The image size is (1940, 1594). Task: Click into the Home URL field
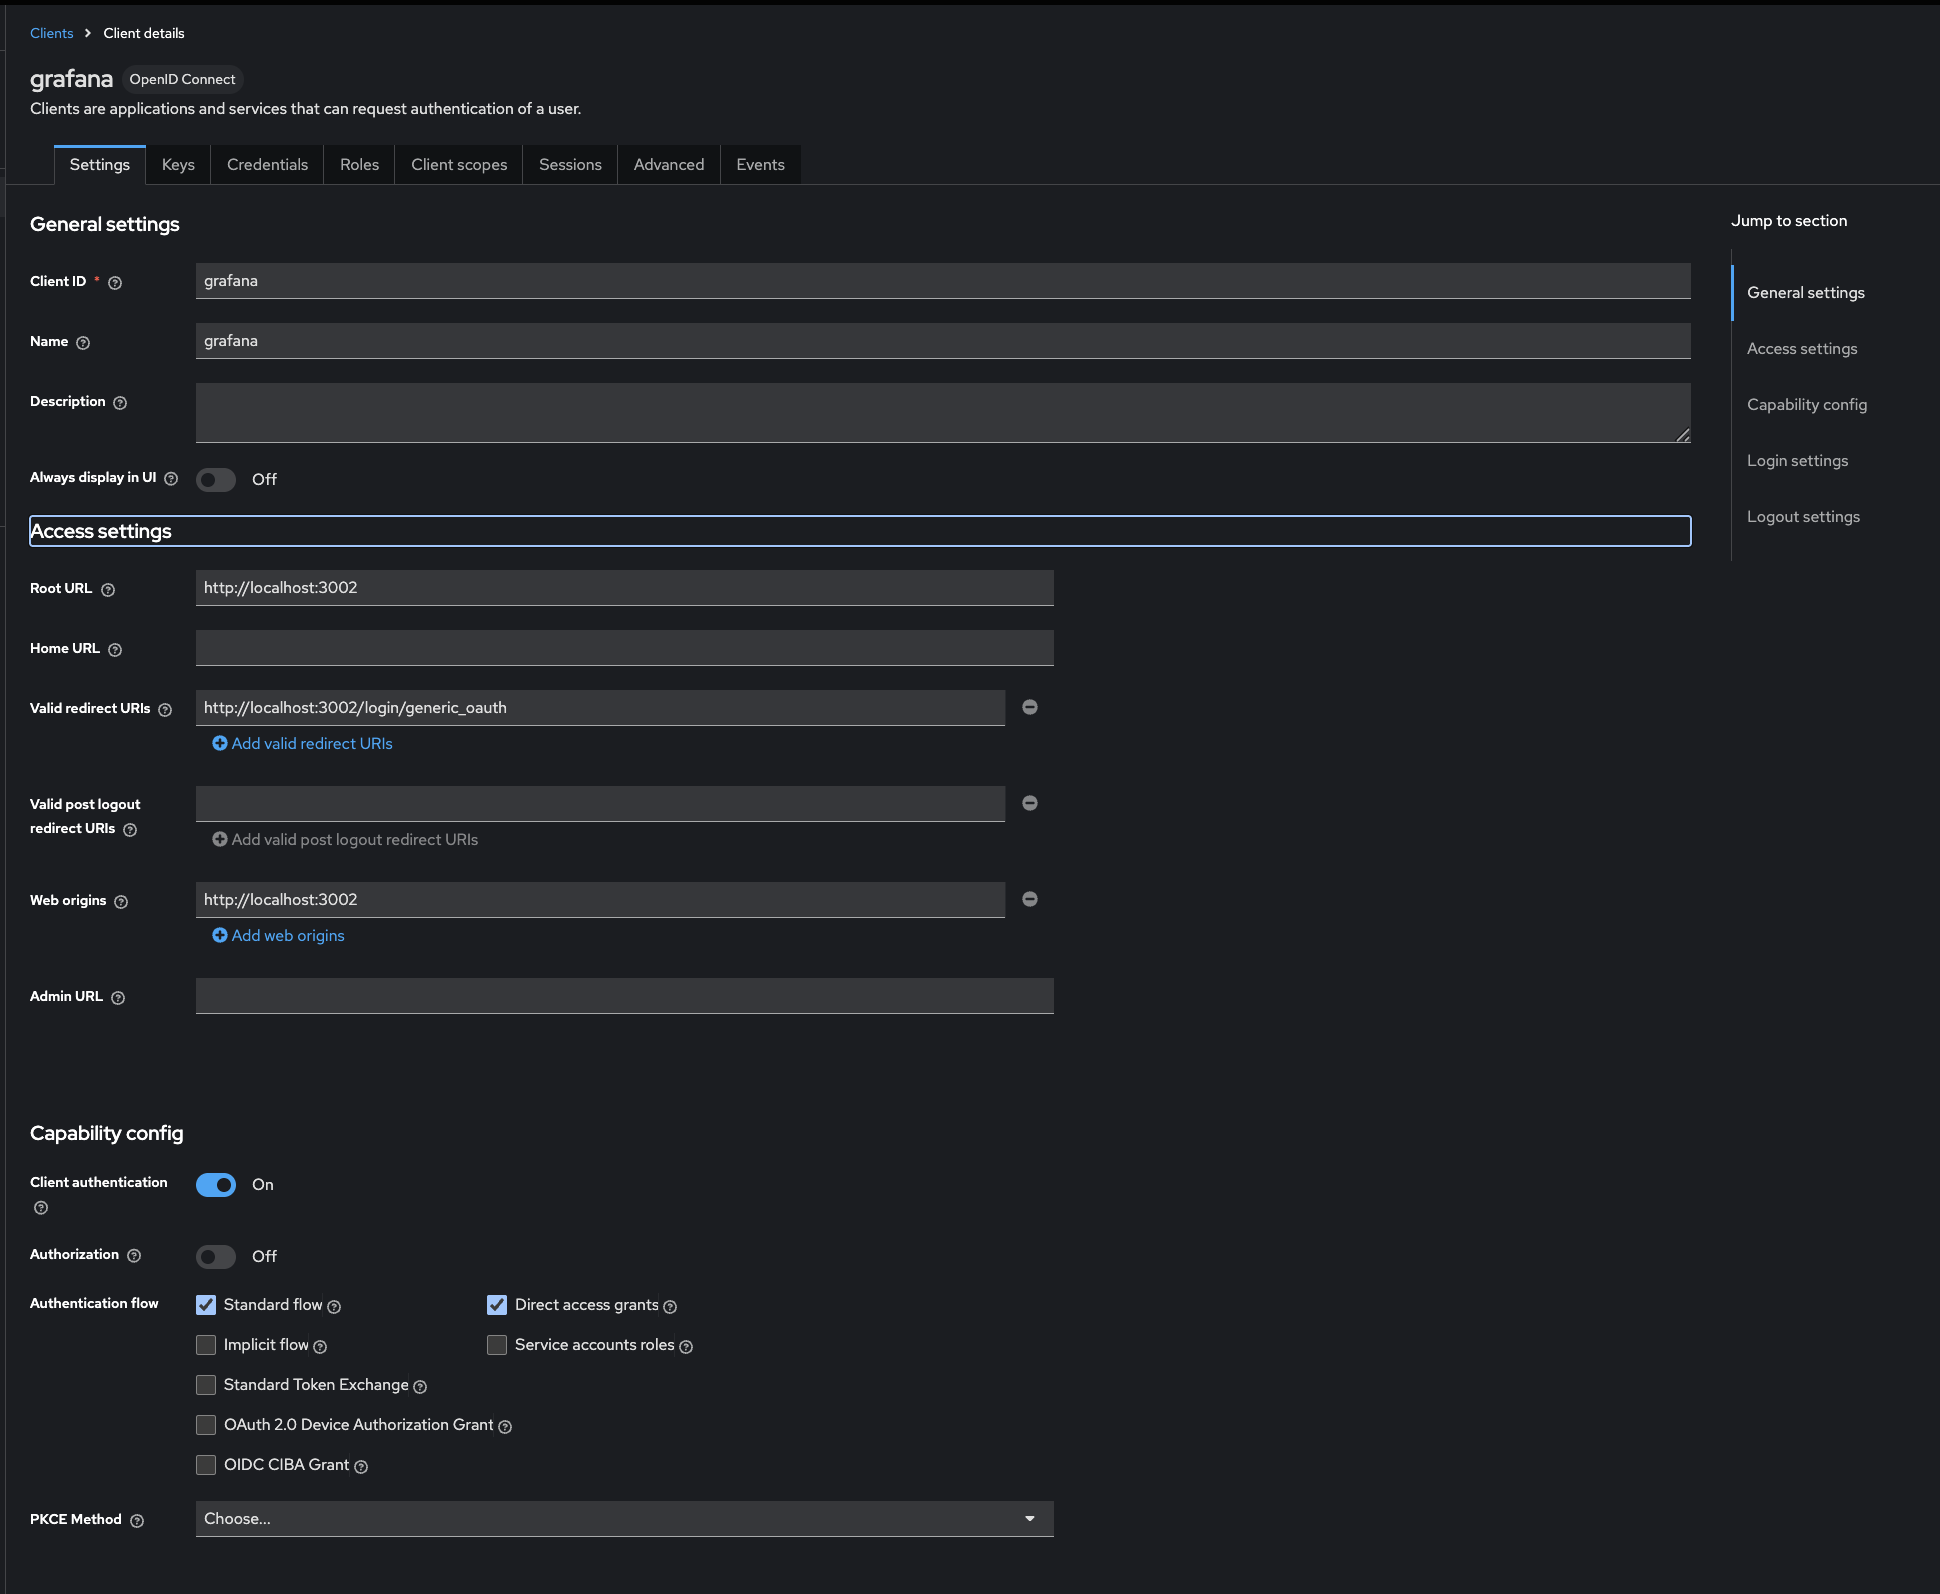624,648
